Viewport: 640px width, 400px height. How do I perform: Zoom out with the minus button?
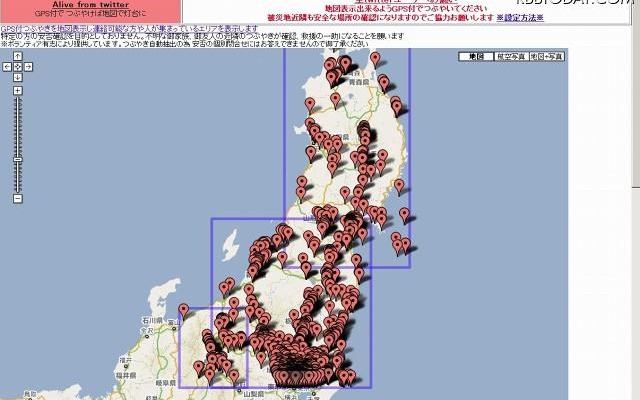[18, 199]
